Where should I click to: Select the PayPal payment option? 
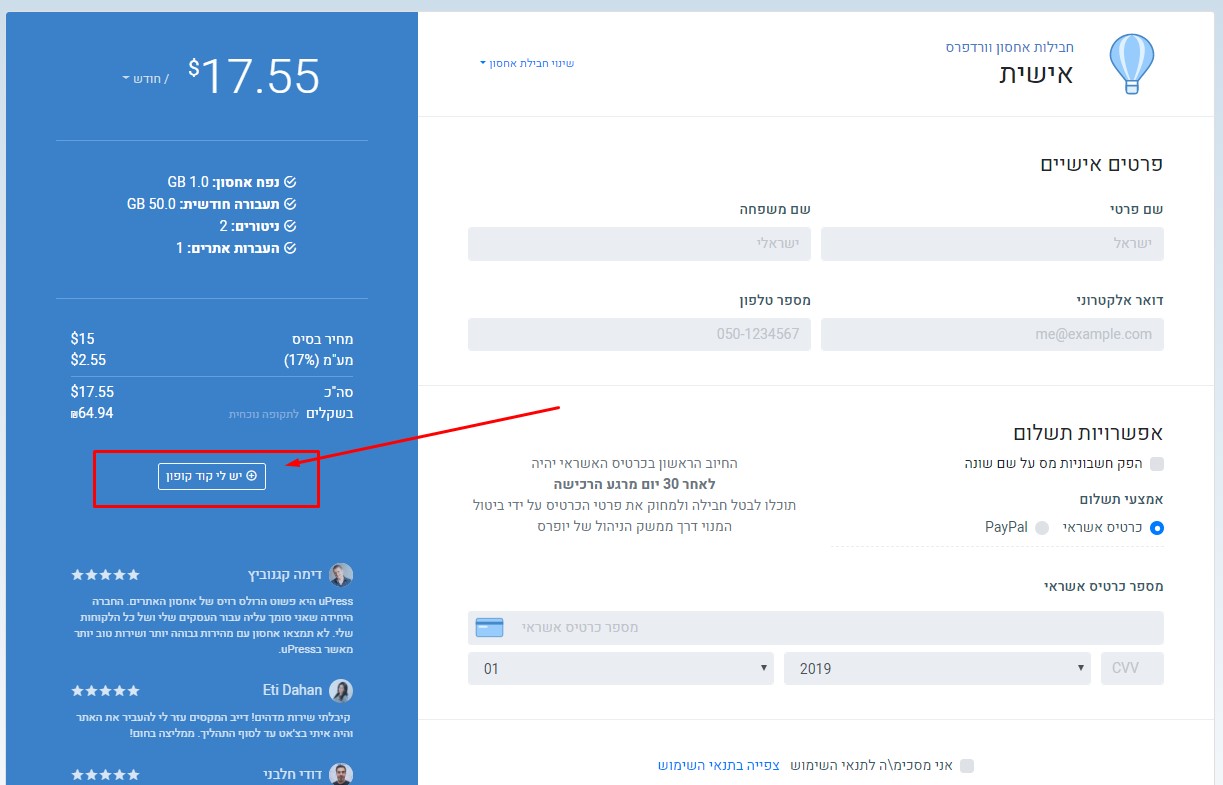(1042, 528)
